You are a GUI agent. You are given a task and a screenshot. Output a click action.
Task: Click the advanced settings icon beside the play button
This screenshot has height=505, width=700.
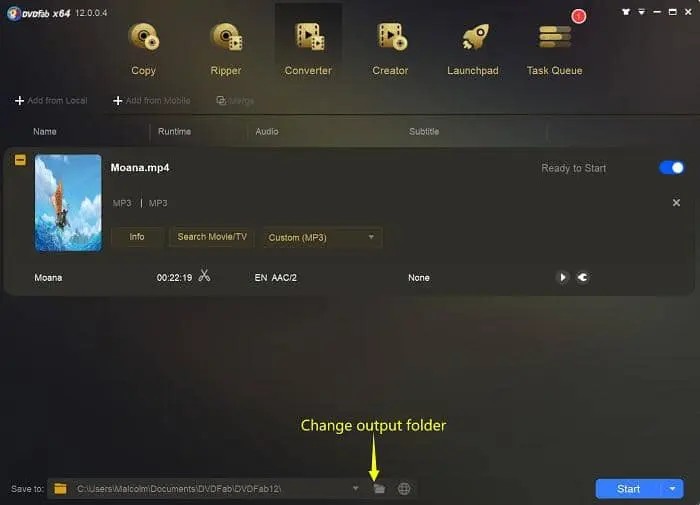click(x=583, y=277)
